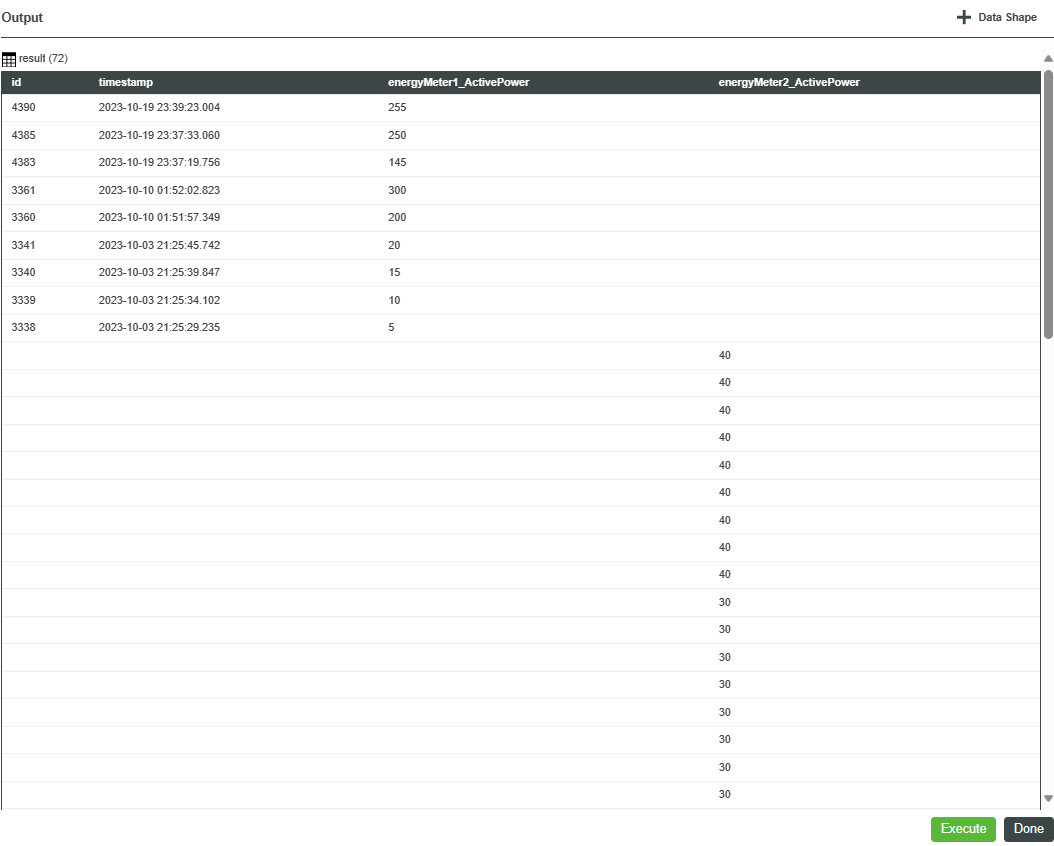Click the energyMeter2_ActivePower column header
This screenshot has height=846, width=1054.
pyautogui.click(x=790, y=81)
